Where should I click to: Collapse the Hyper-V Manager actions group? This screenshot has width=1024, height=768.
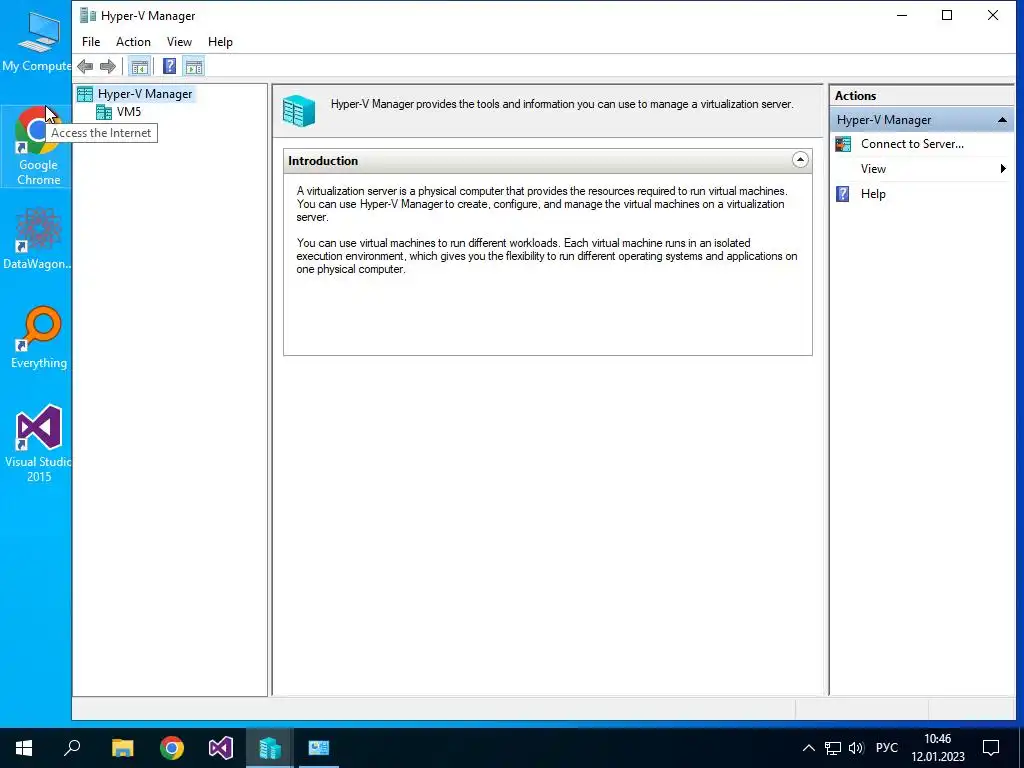[1002, 120]
